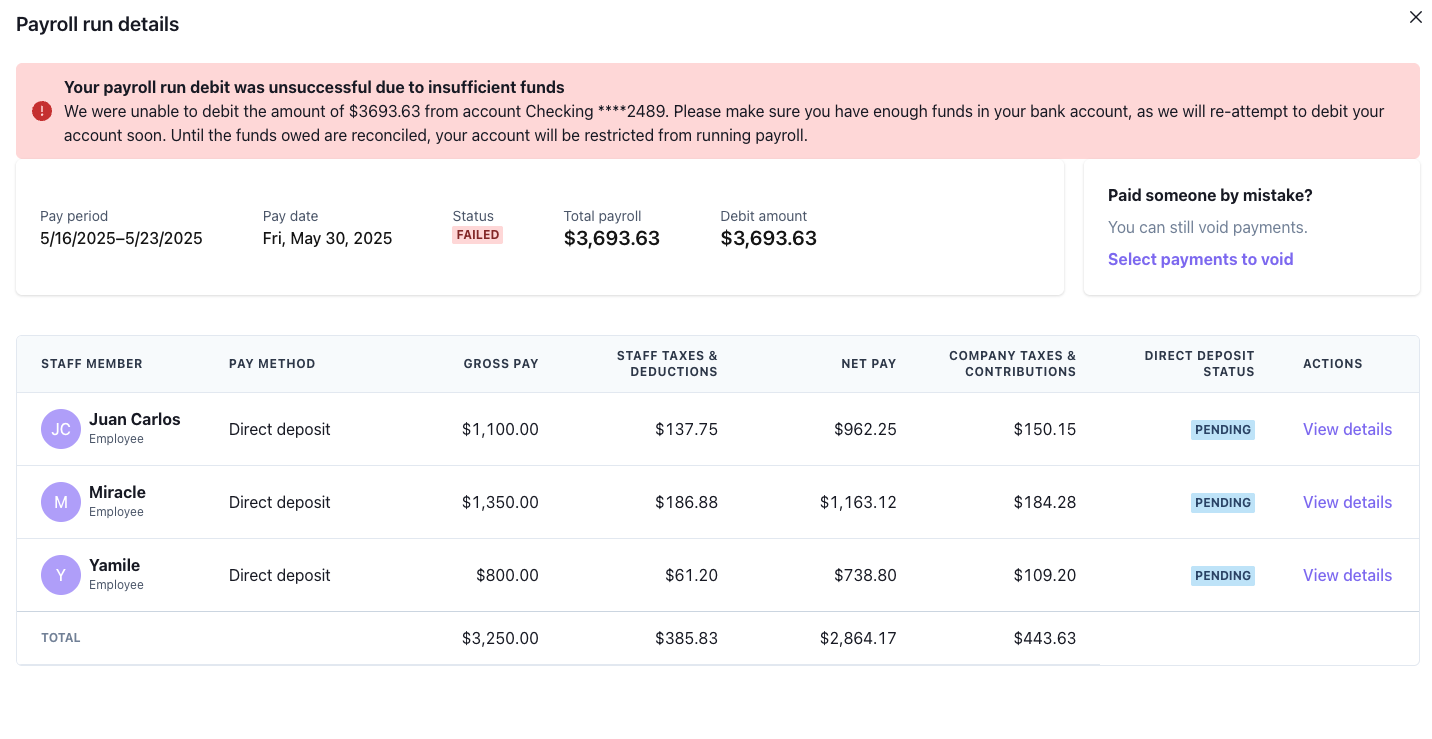Click Yamile's PENDING deposit badge

tap(1222, 576)
